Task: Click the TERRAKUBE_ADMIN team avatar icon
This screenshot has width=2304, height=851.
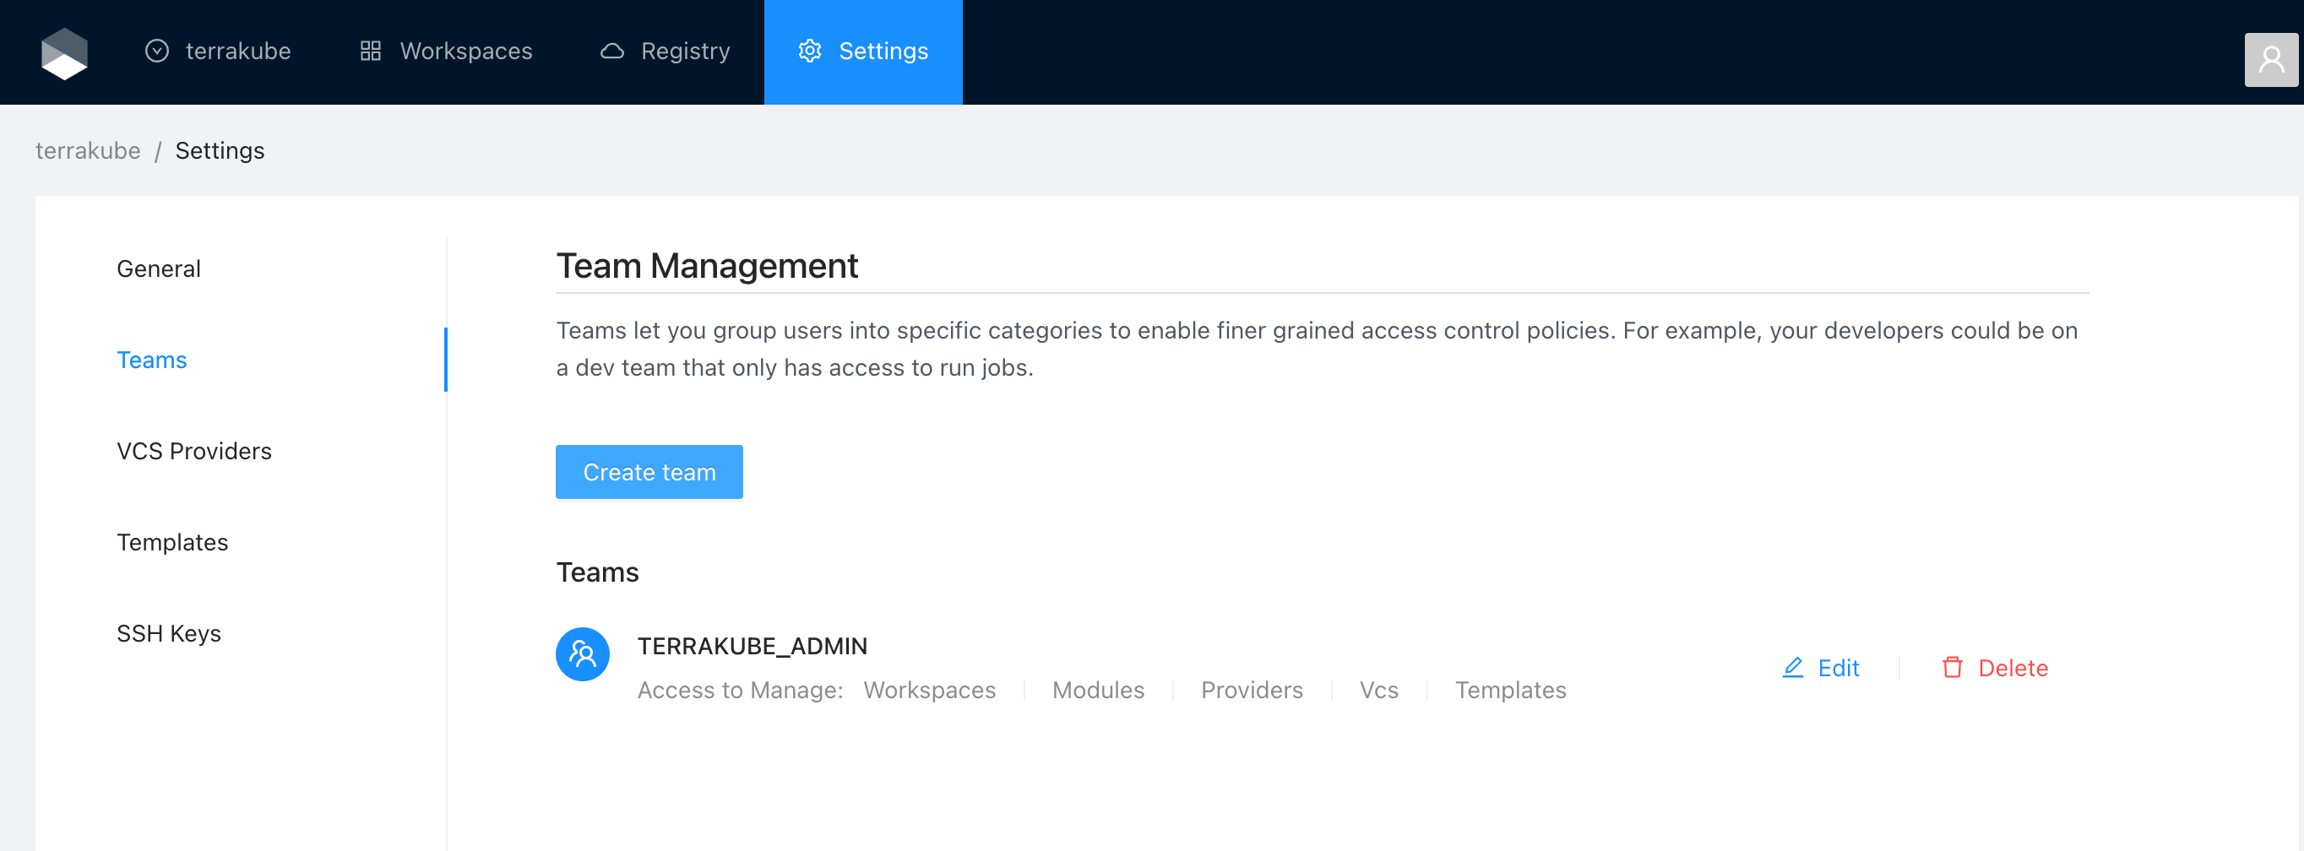Action: click(x=583, y=654)
